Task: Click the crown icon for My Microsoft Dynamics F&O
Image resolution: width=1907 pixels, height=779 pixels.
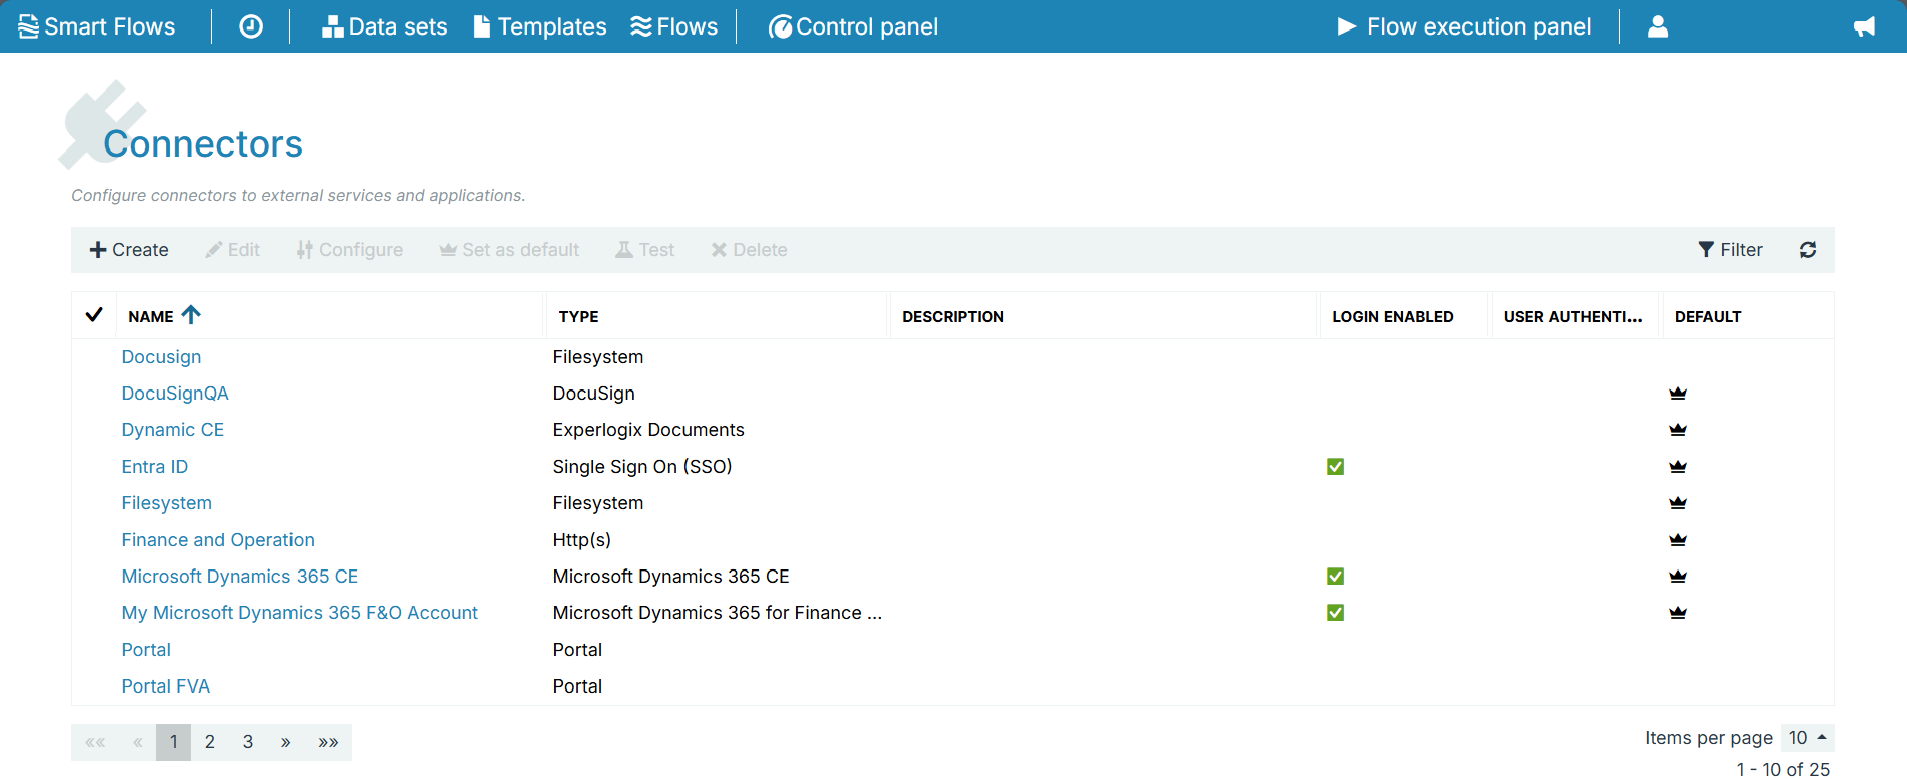Action: tap(1678, 613)
